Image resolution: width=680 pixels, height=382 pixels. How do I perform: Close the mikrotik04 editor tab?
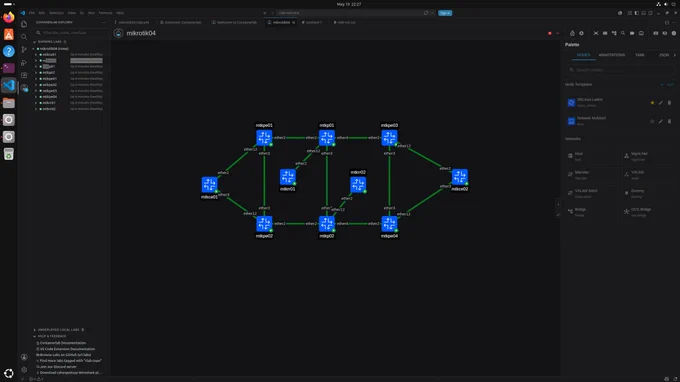click(x=294, y=23)
